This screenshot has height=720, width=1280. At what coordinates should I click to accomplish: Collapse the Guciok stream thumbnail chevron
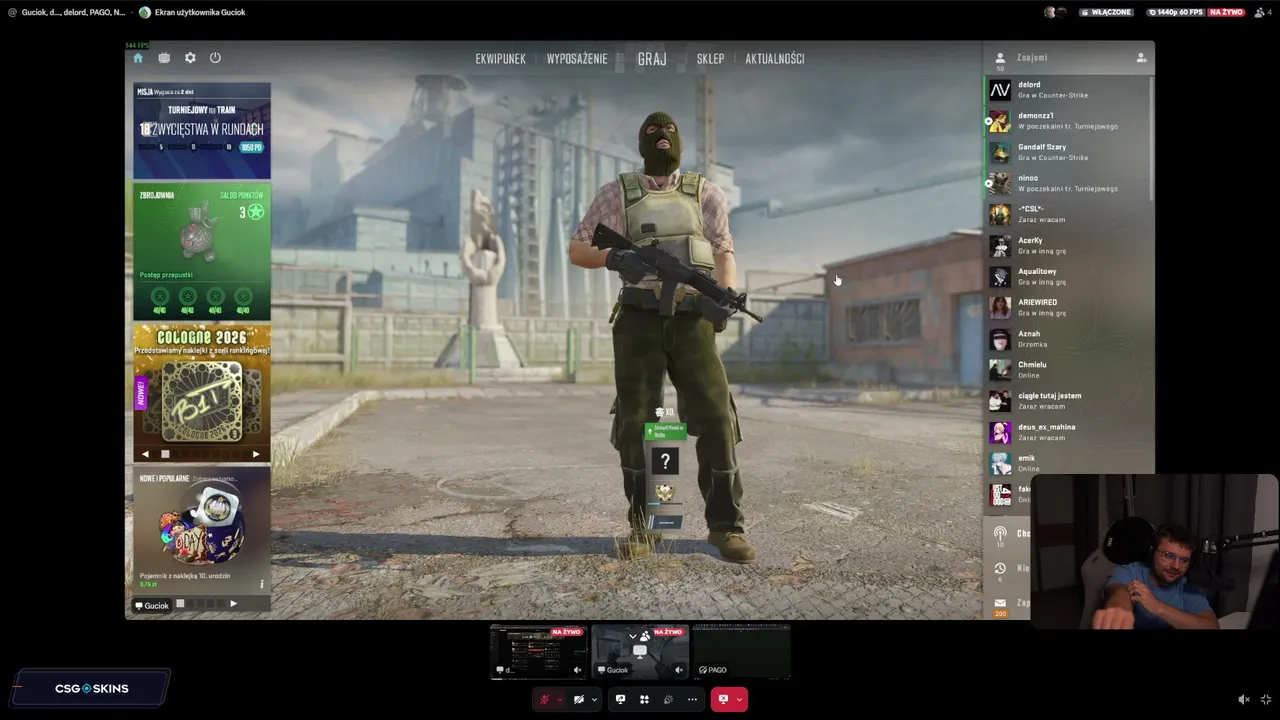click(632, 636)
